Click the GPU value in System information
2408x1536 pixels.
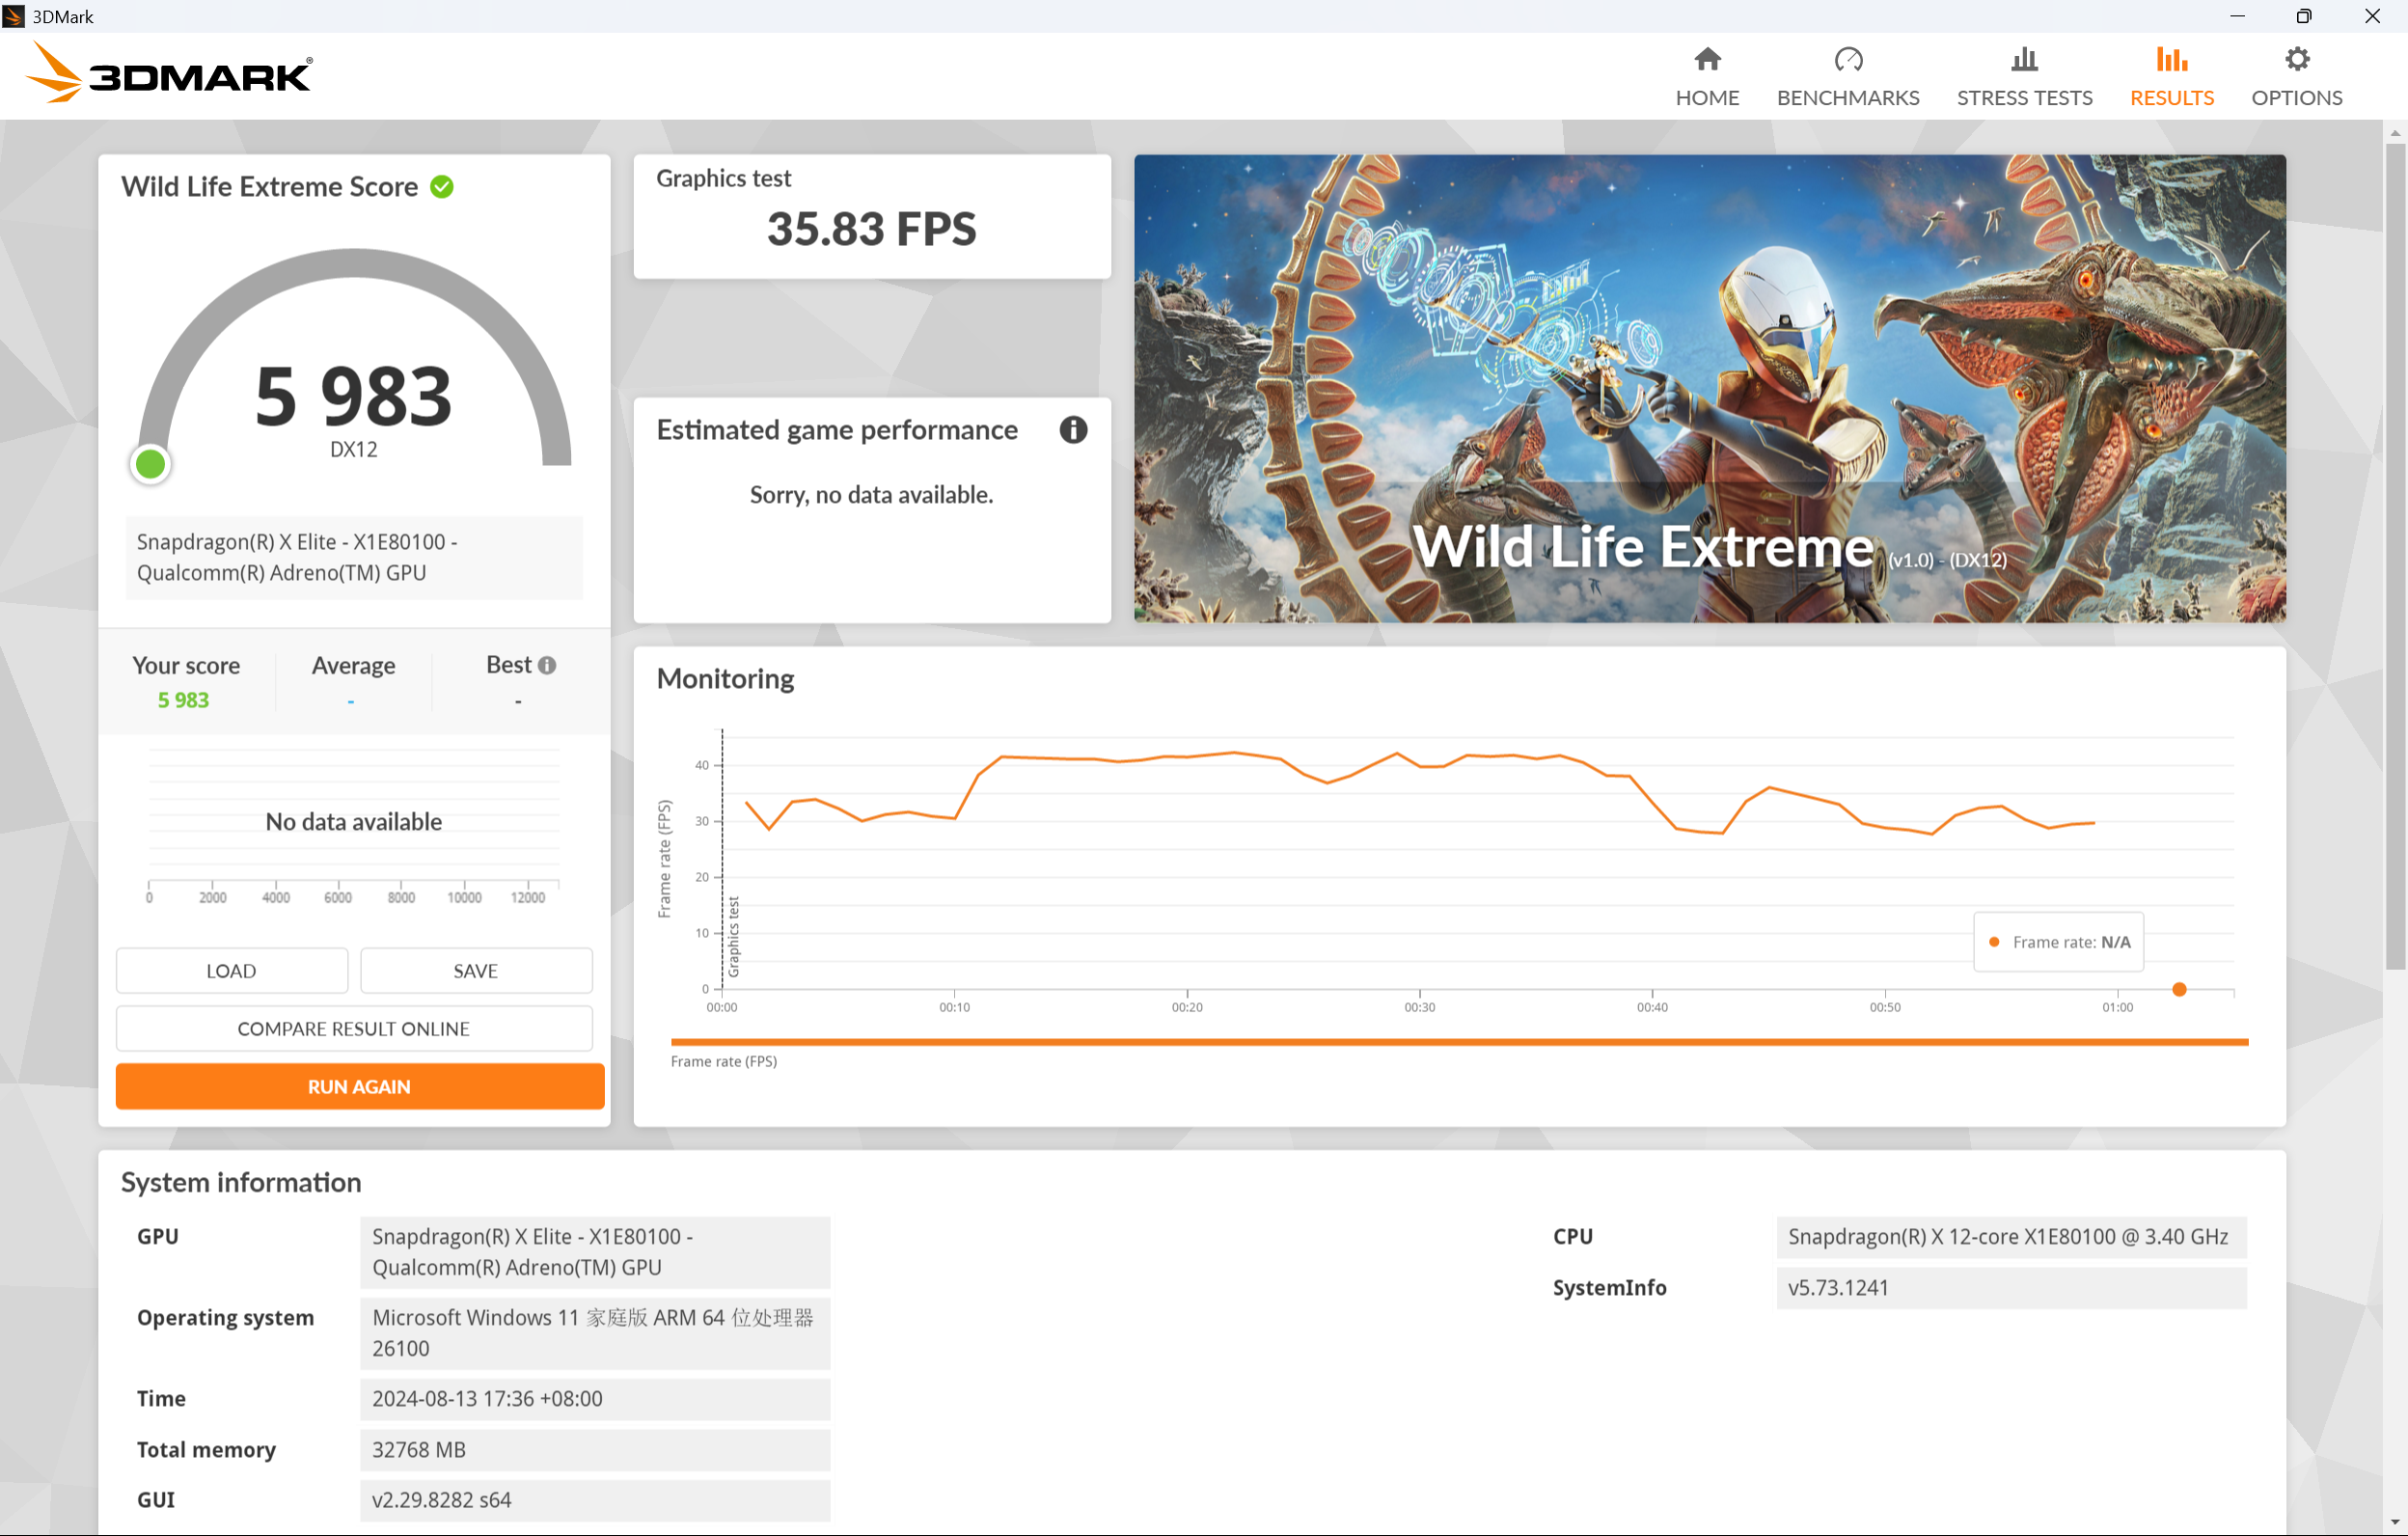[x=595, y=1251]
